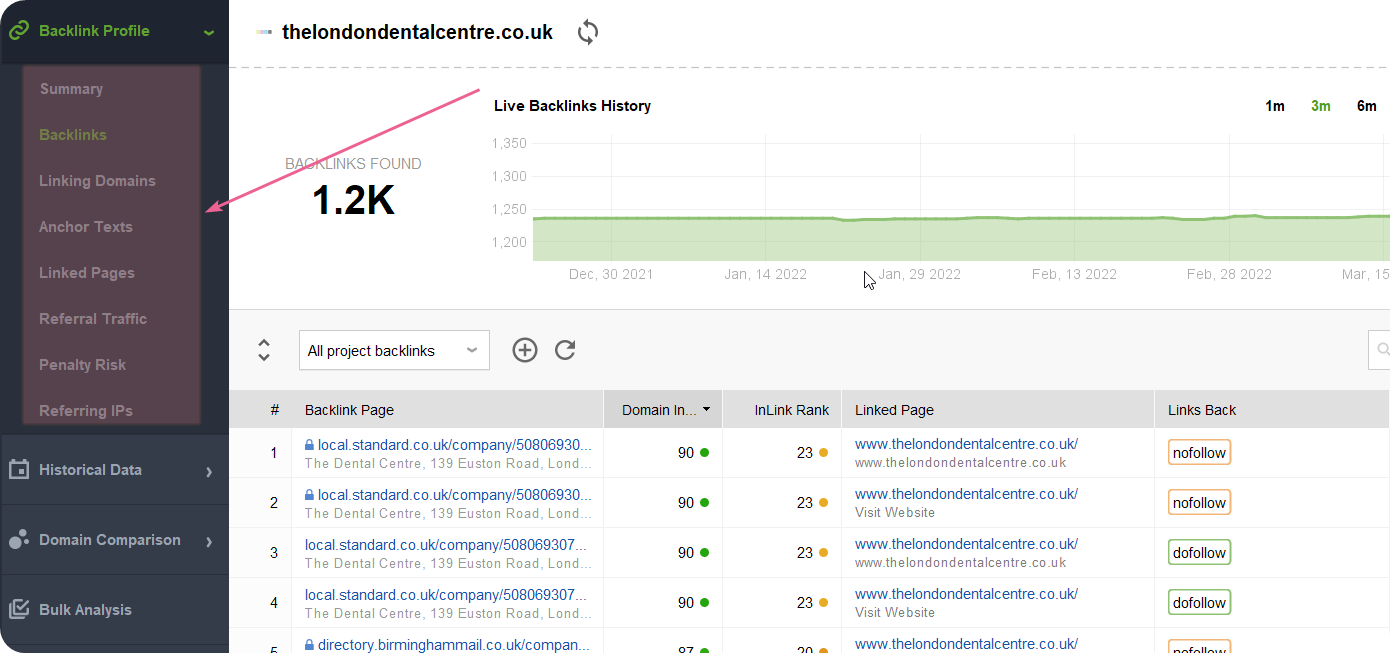Reload the backlinks table with refresh icon
This screenshot has height=653, width=1390.
(x=565, y=350)
